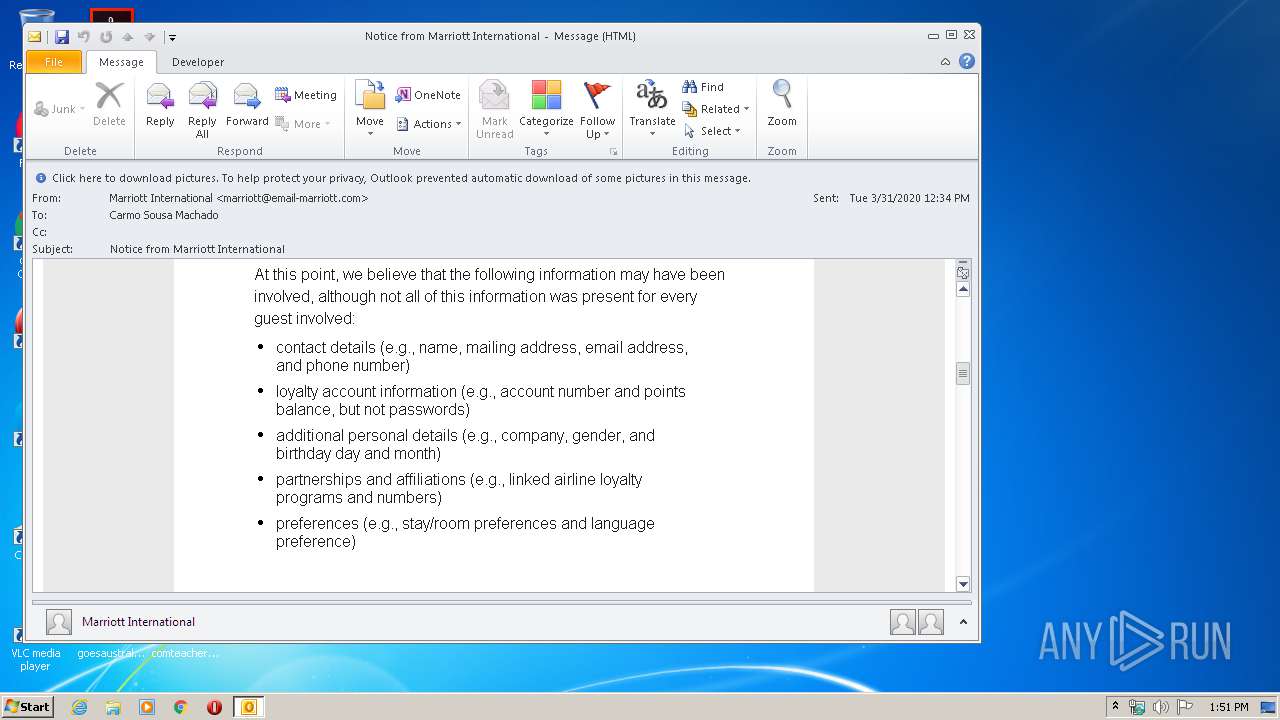
Task: Click the Start button
Action: coord(28,707)
